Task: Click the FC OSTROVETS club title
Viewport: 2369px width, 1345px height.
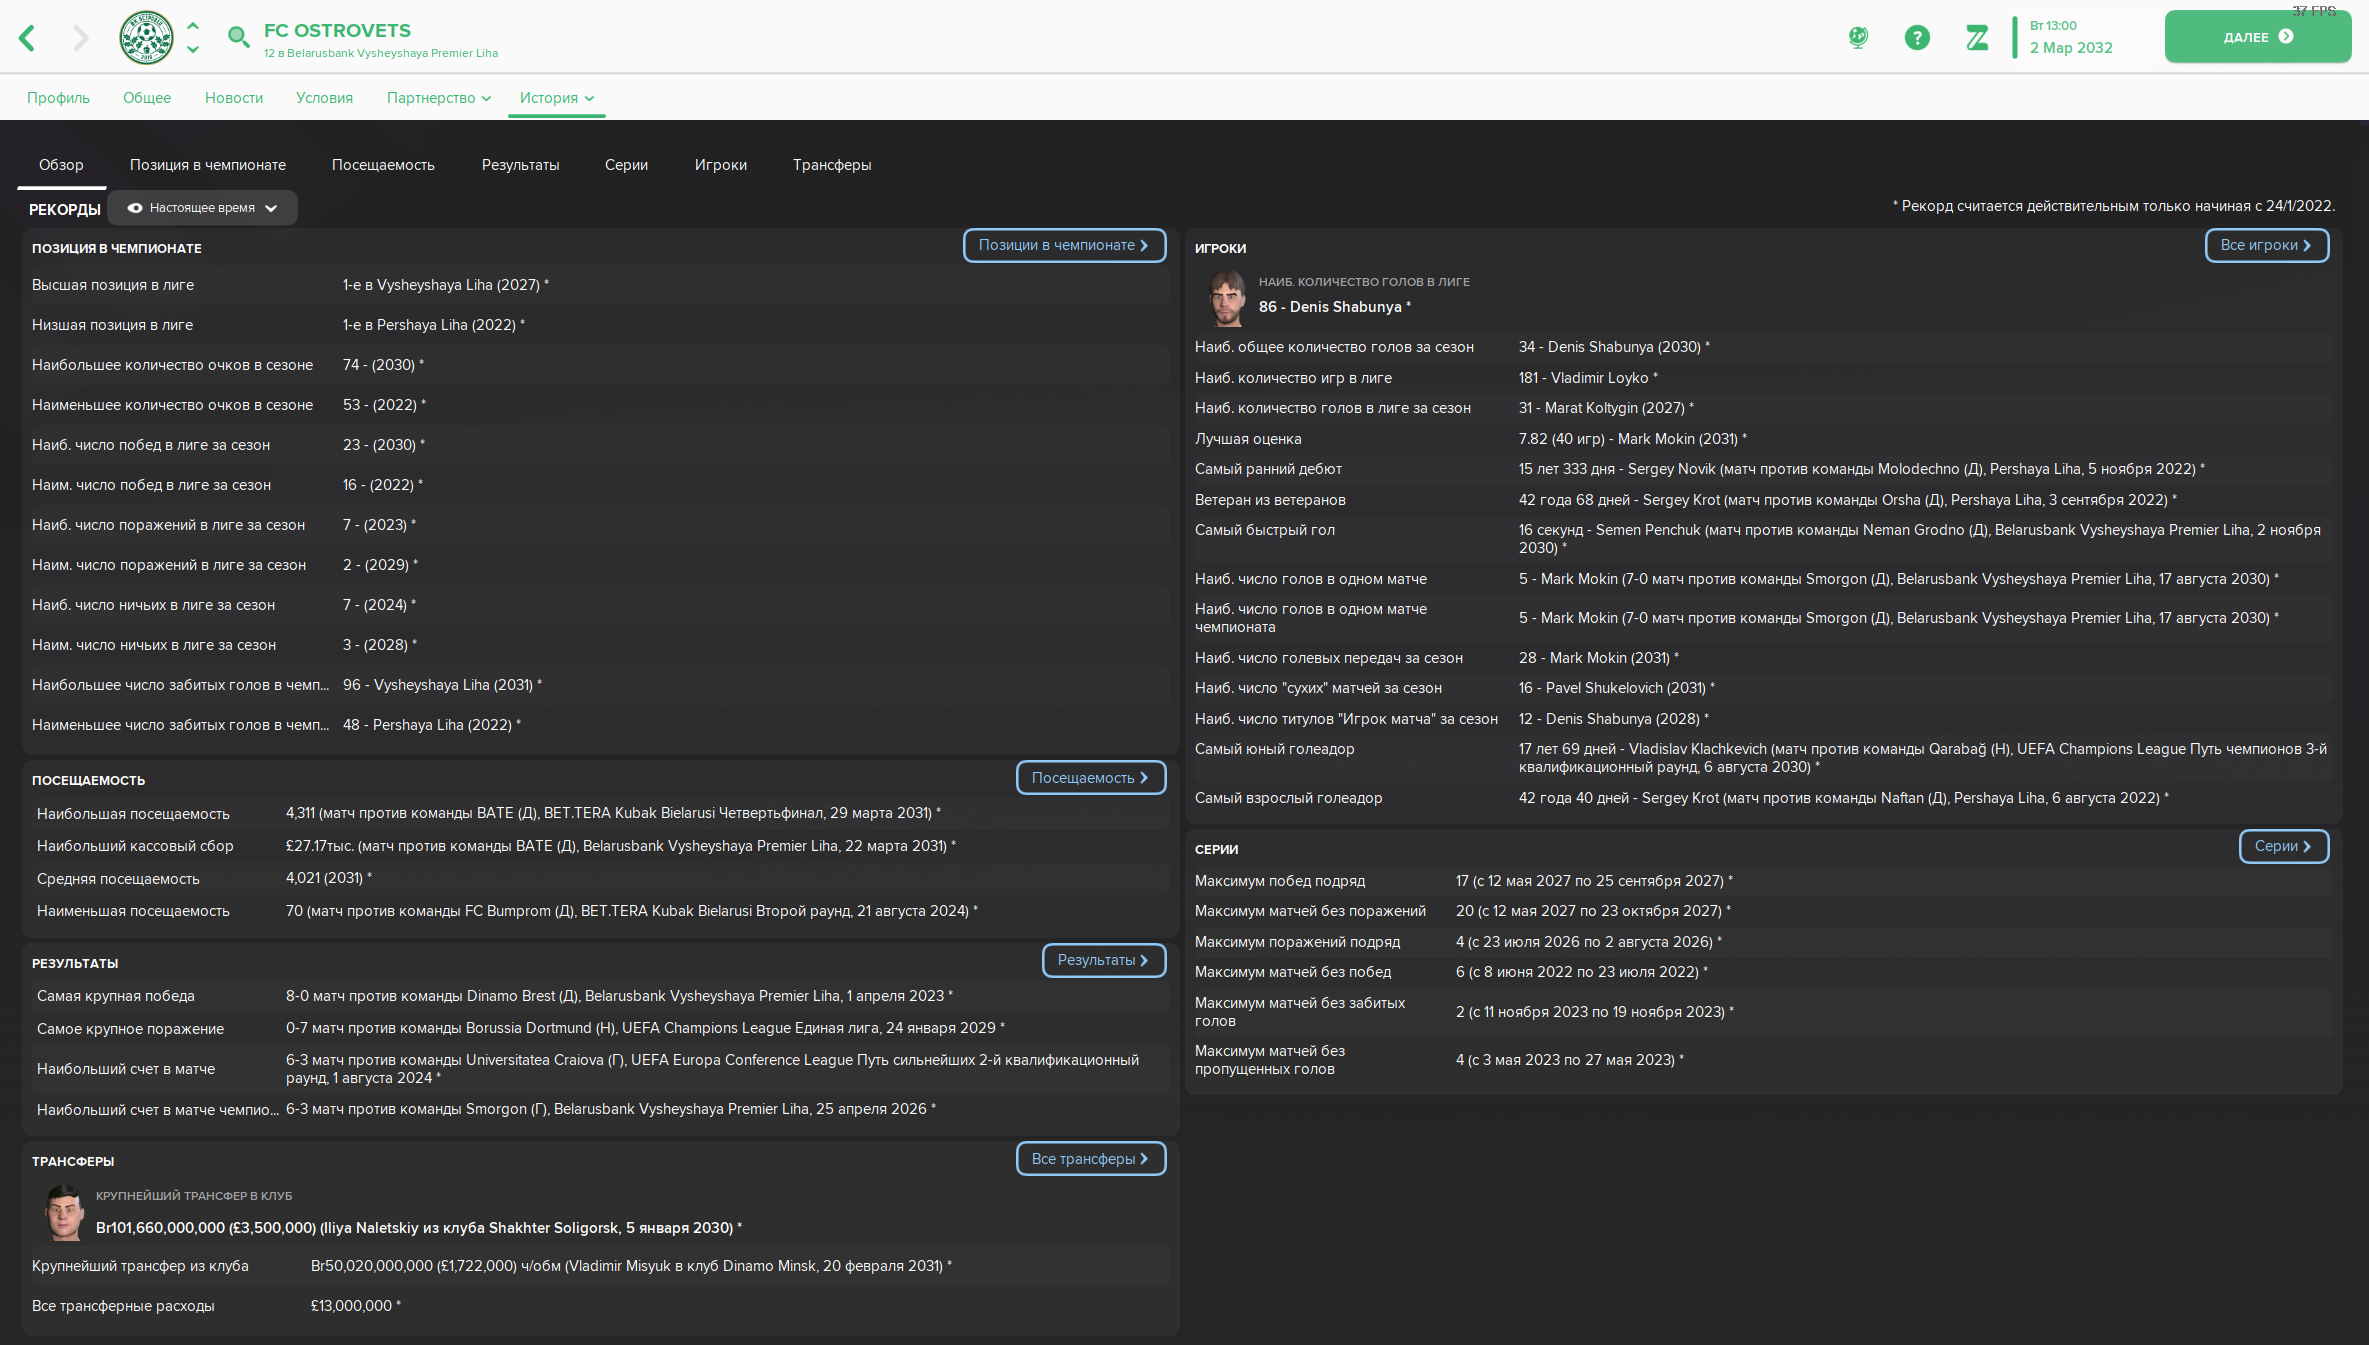Action: (x=337, y=30)
